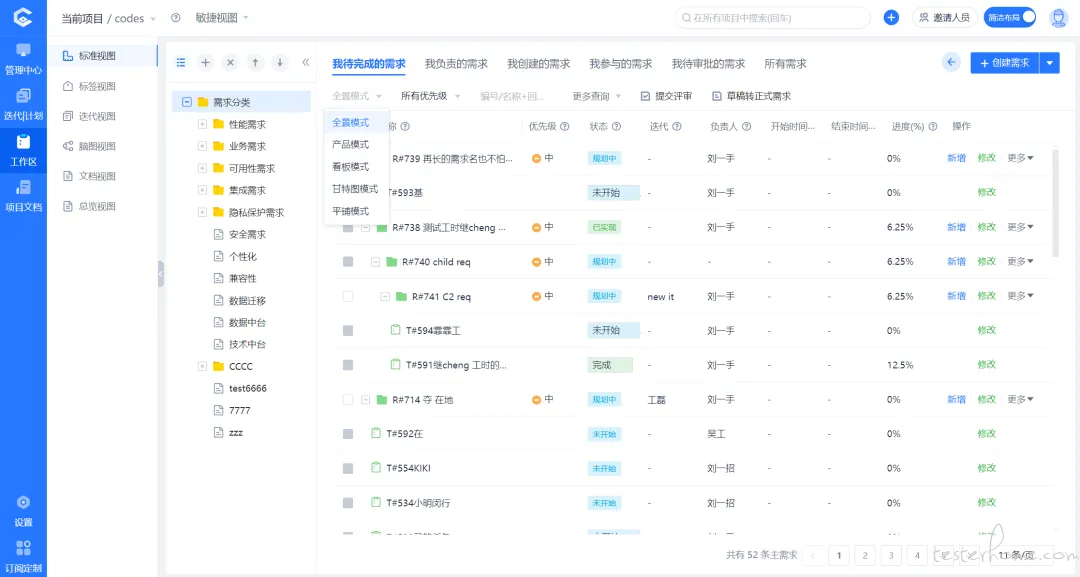
Task: Check the checkbox for T#594 row
Action: [348, 331]
